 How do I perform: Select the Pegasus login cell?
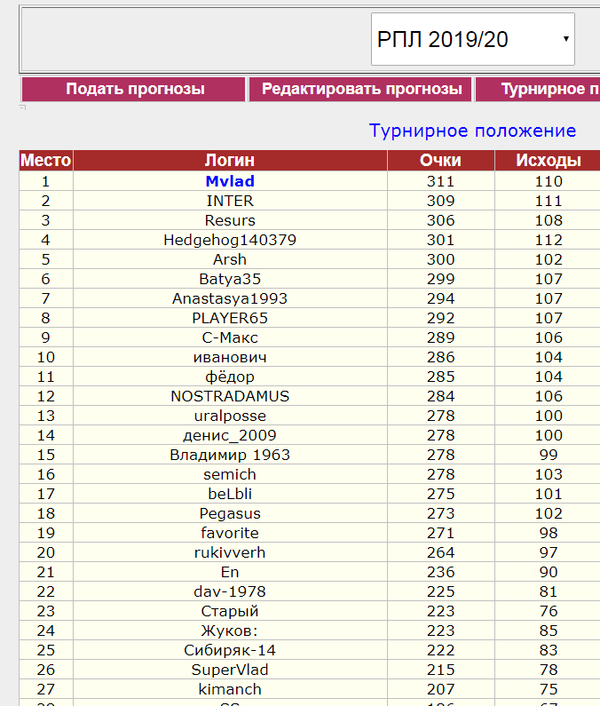230,513
